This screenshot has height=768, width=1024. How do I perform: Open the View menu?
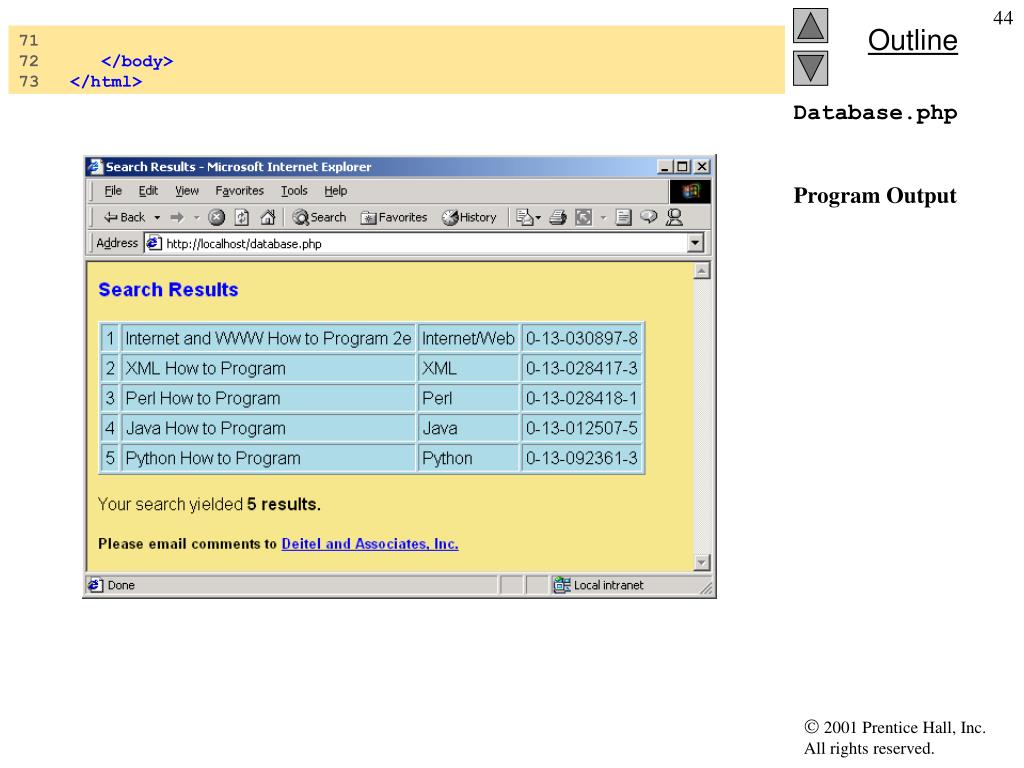coord(187,191)
